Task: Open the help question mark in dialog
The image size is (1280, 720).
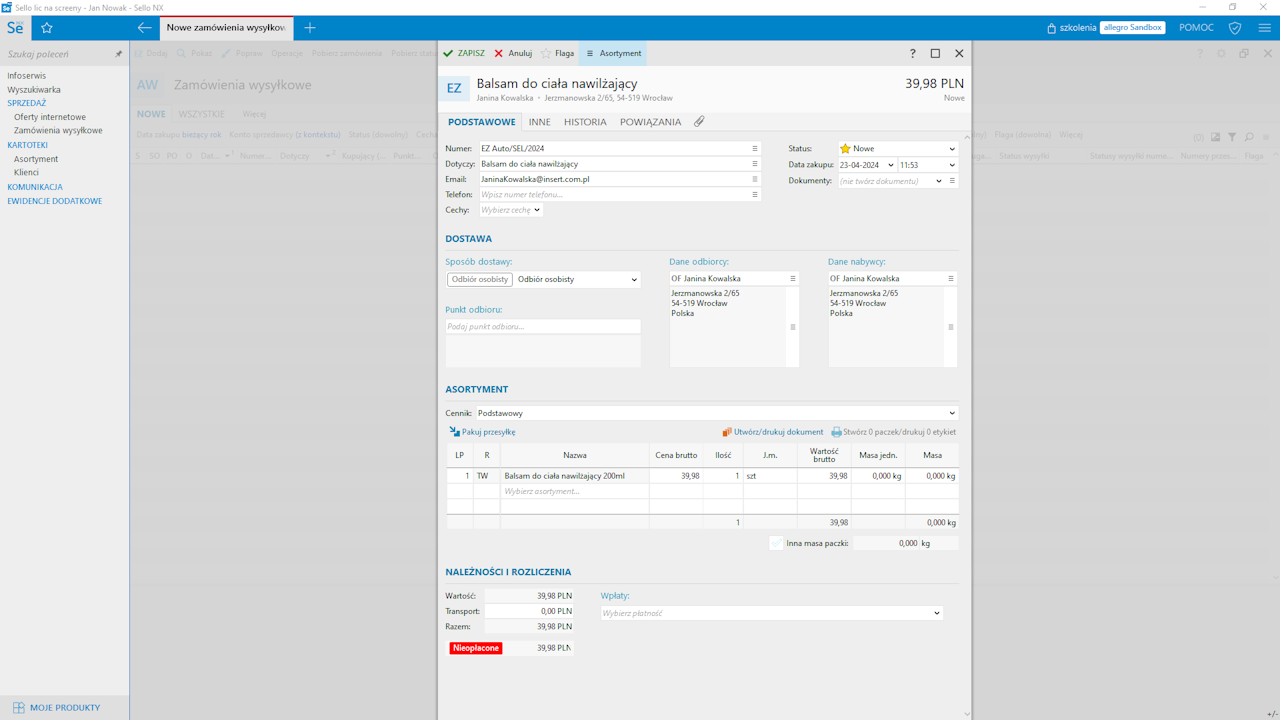Action: [x=912, y=53]
